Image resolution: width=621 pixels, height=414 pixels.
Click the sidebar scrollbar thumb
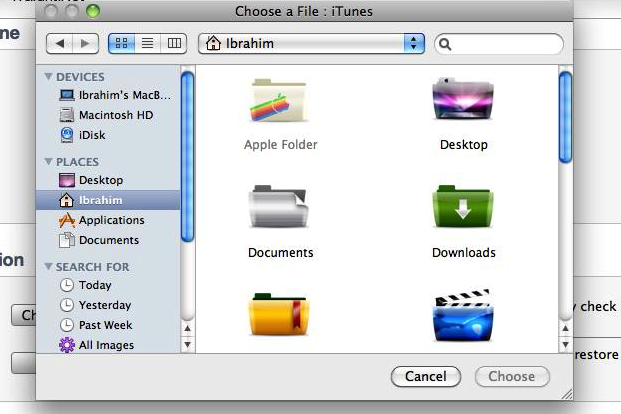click(x=187, y=156)
